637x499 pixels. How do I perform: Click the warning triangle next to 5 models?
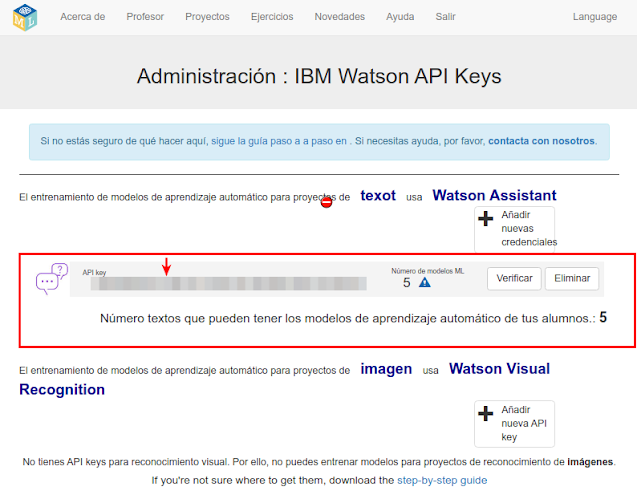425,282
